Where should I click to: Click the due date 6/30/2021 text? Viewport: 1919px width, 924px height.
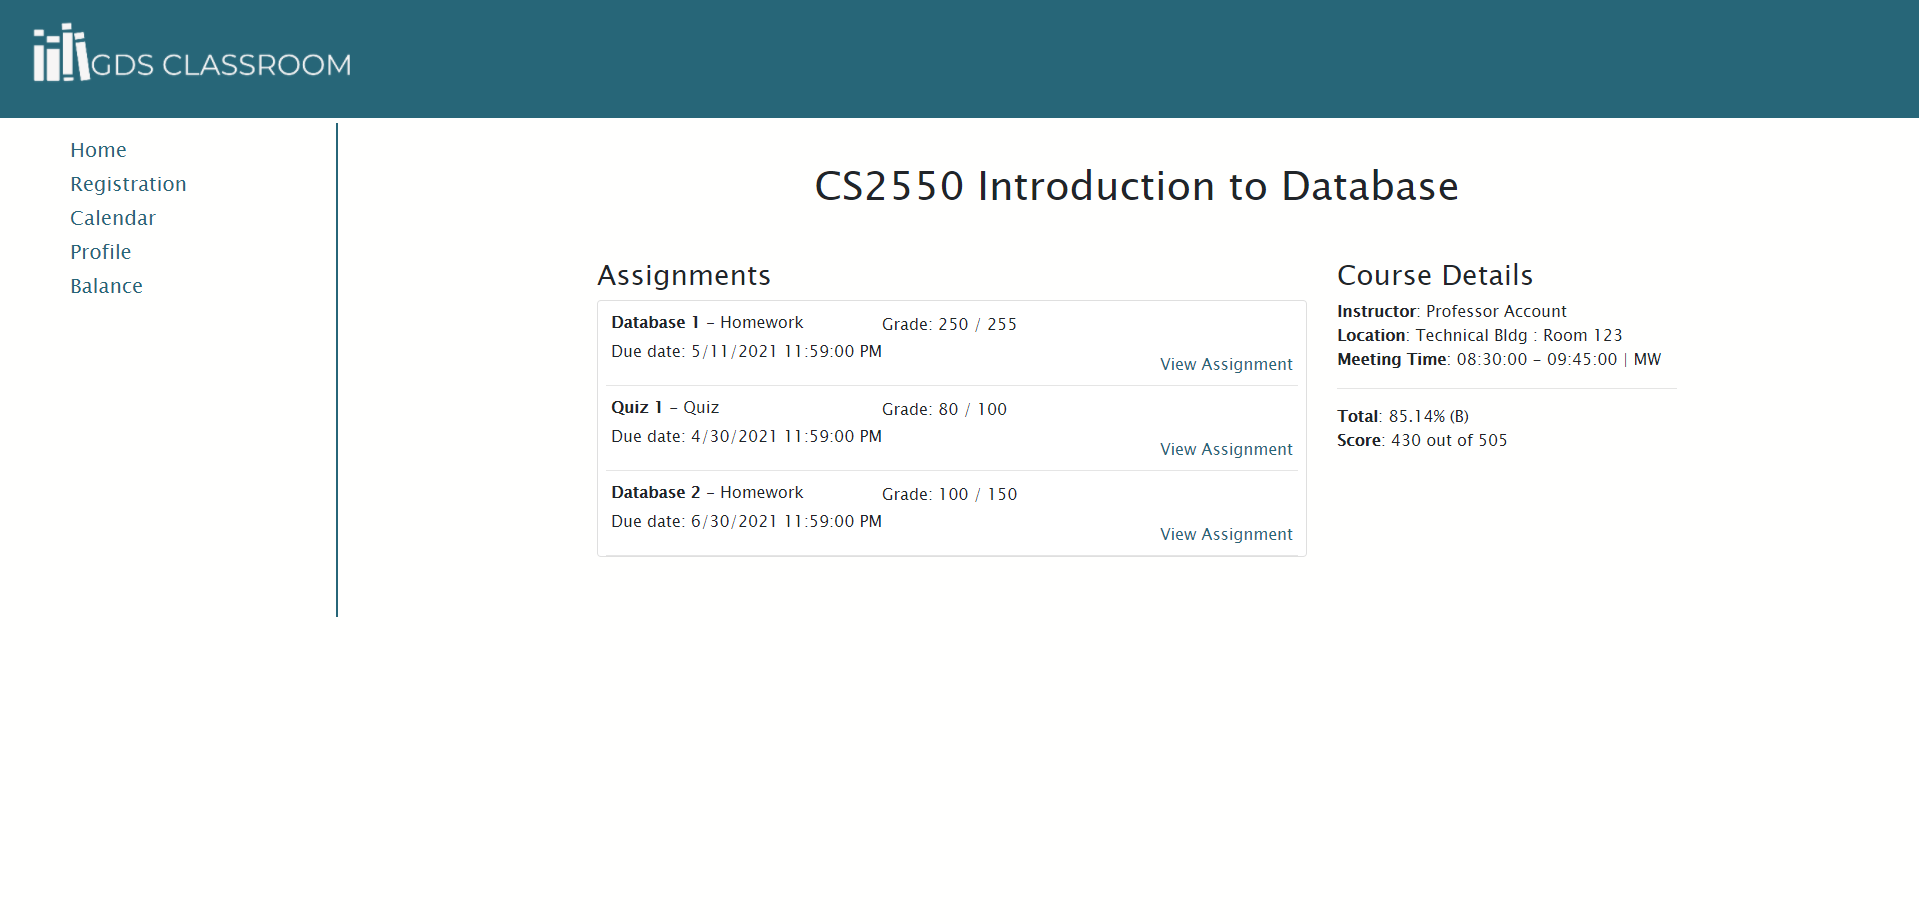click(x=746, y=521)
